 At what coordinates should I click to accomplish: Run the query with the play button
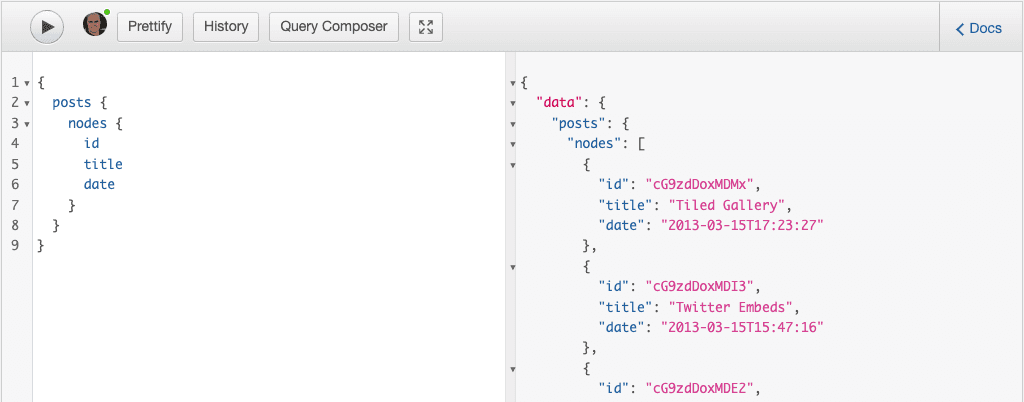[47, 27]
